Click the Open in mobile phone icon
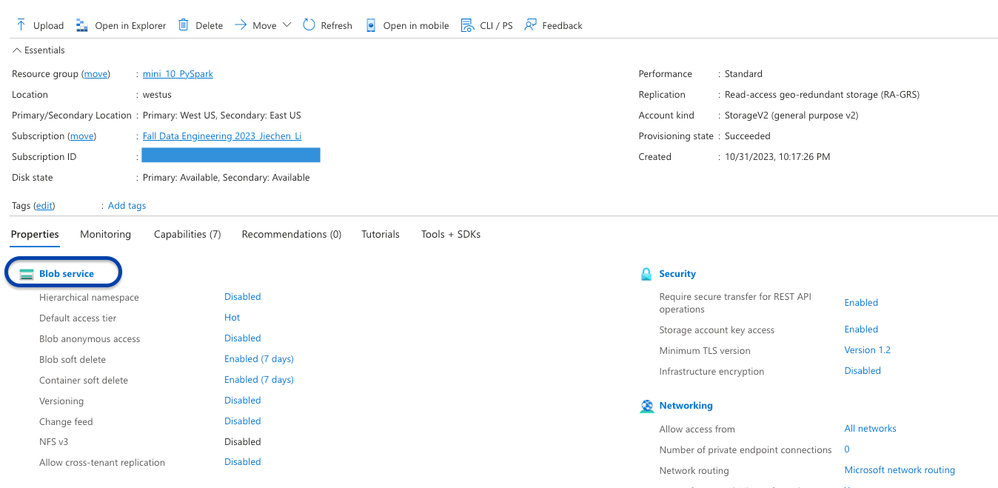This screenshot has height=488, width=998. click(371, 25)
